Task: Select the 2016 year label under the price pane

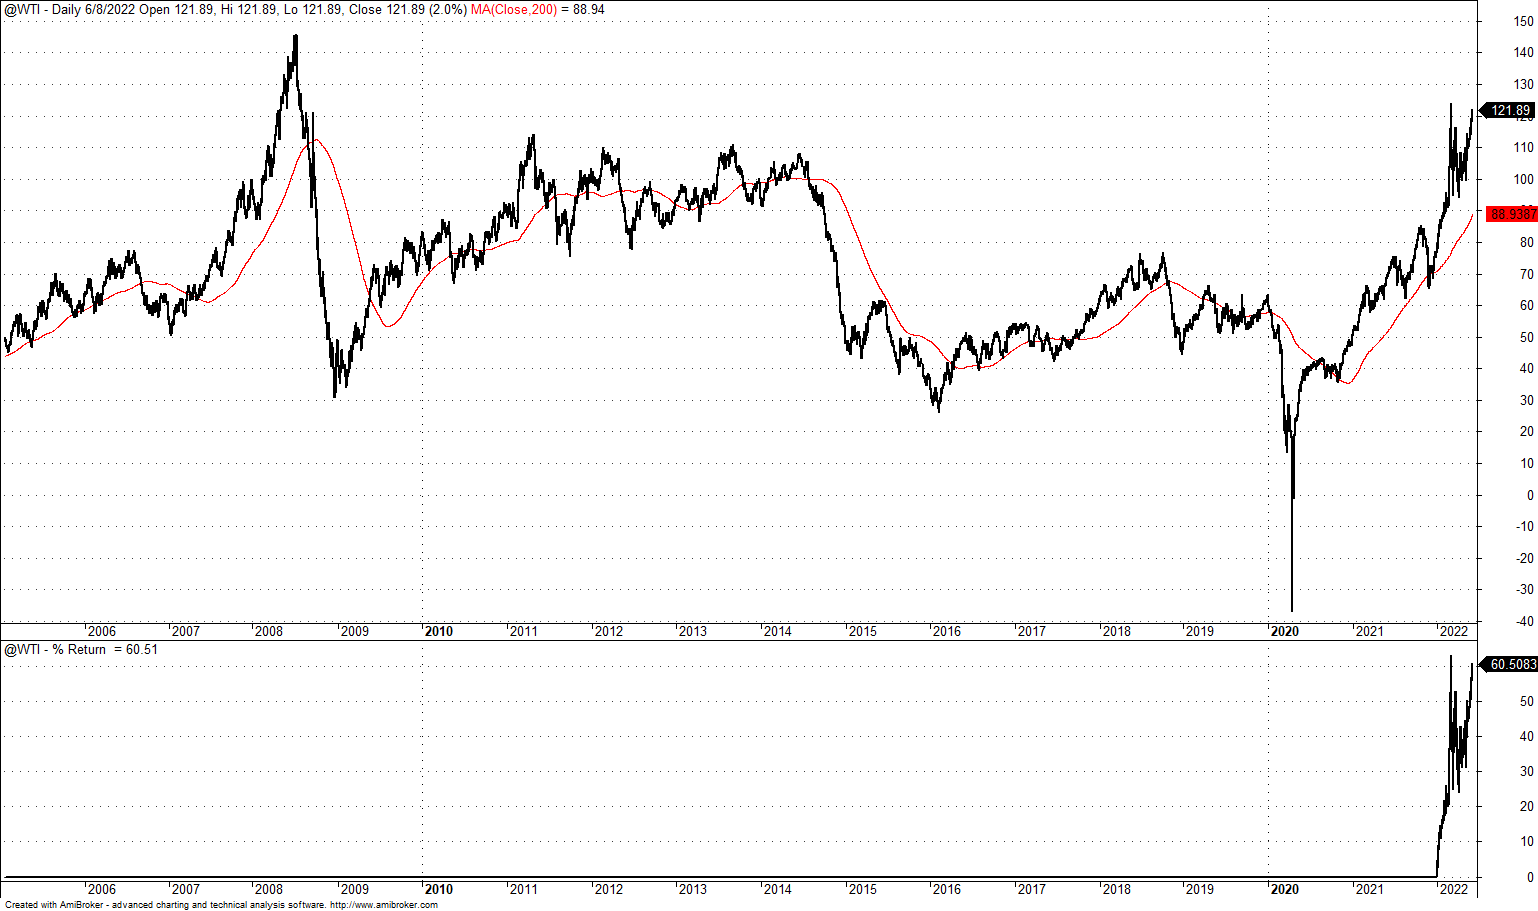Action: click(x=946, y=631)
